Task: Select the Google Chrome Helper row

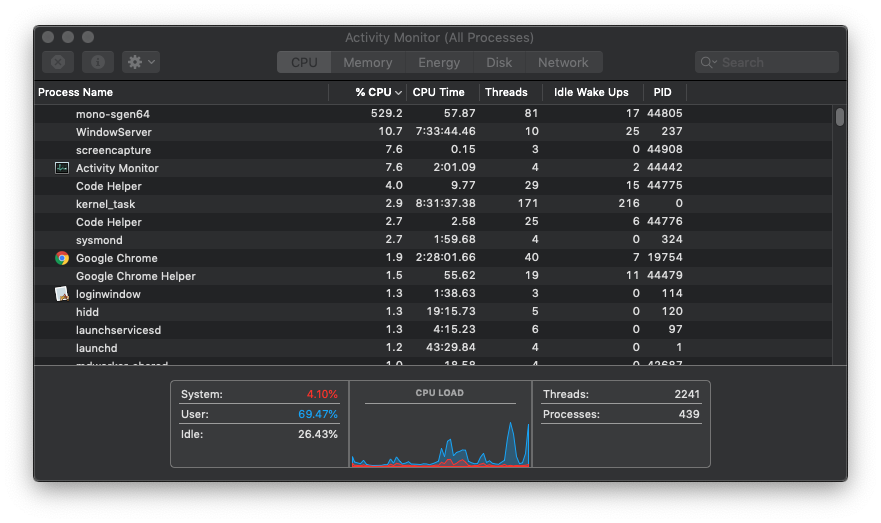Action: coord(433,276)
